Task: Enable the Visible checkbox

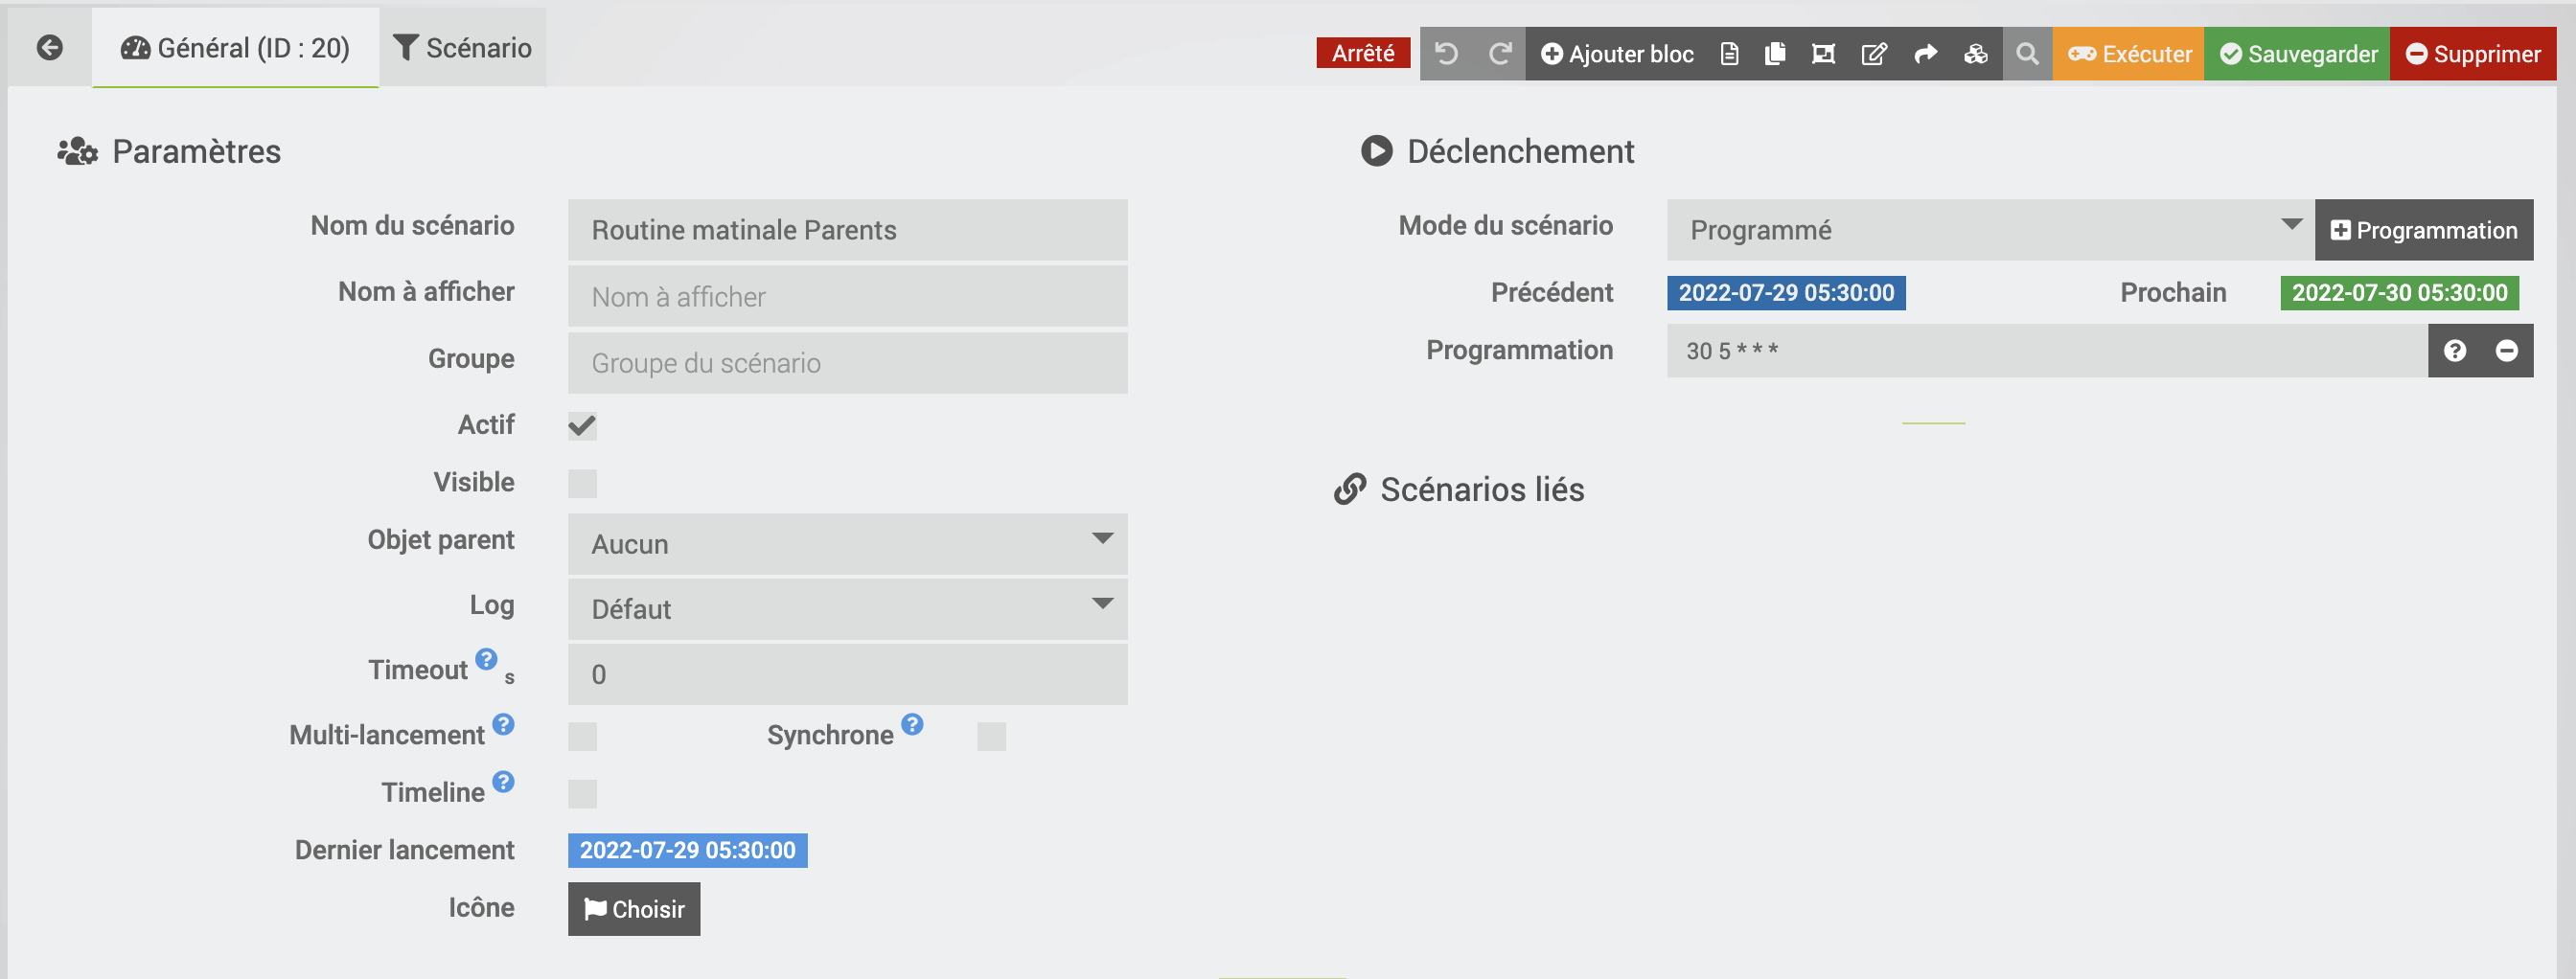Action: [x=582, y=484]
